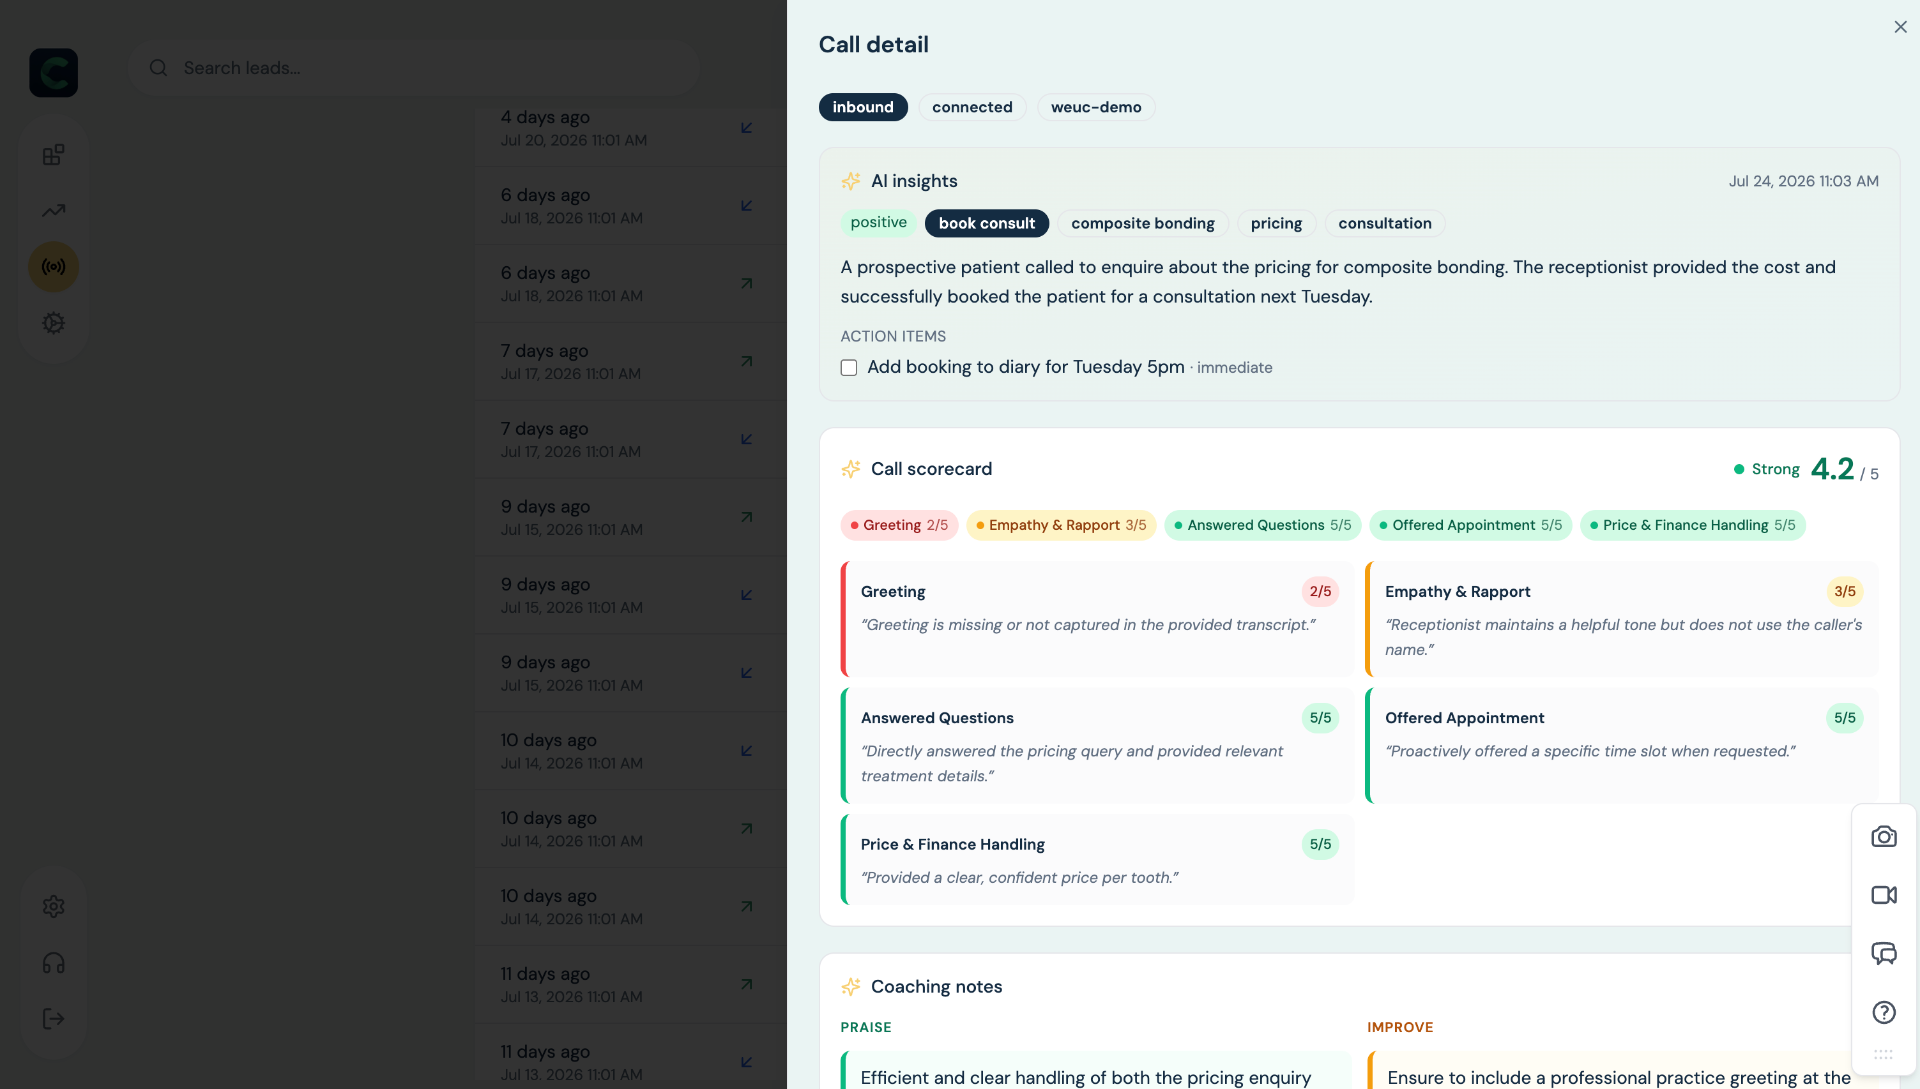Open the upper cog icon in sidebar

coord(54,323)
